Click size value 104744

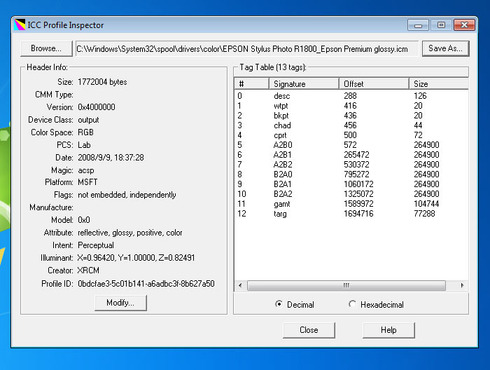point(426,204)
